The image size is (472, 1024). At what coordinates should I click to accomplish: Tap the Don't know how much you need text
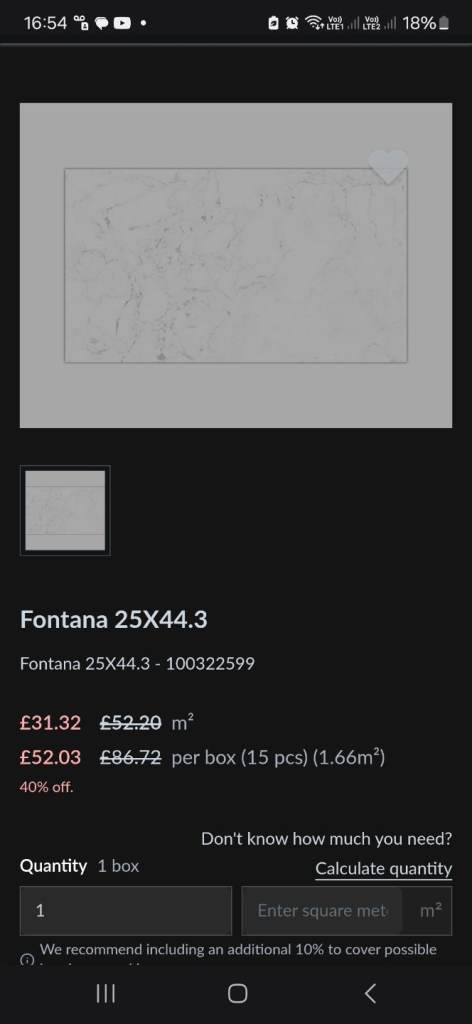point(326,839)
